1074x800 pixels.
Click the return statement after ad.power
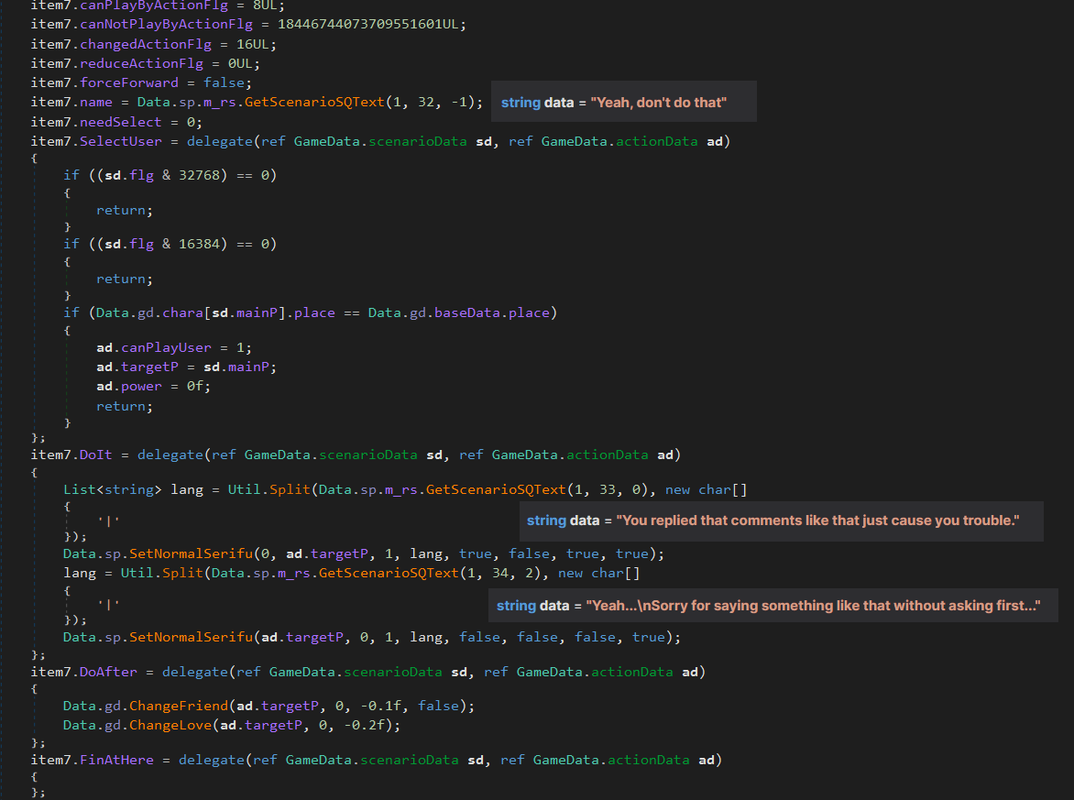click(x=125, y=406)
